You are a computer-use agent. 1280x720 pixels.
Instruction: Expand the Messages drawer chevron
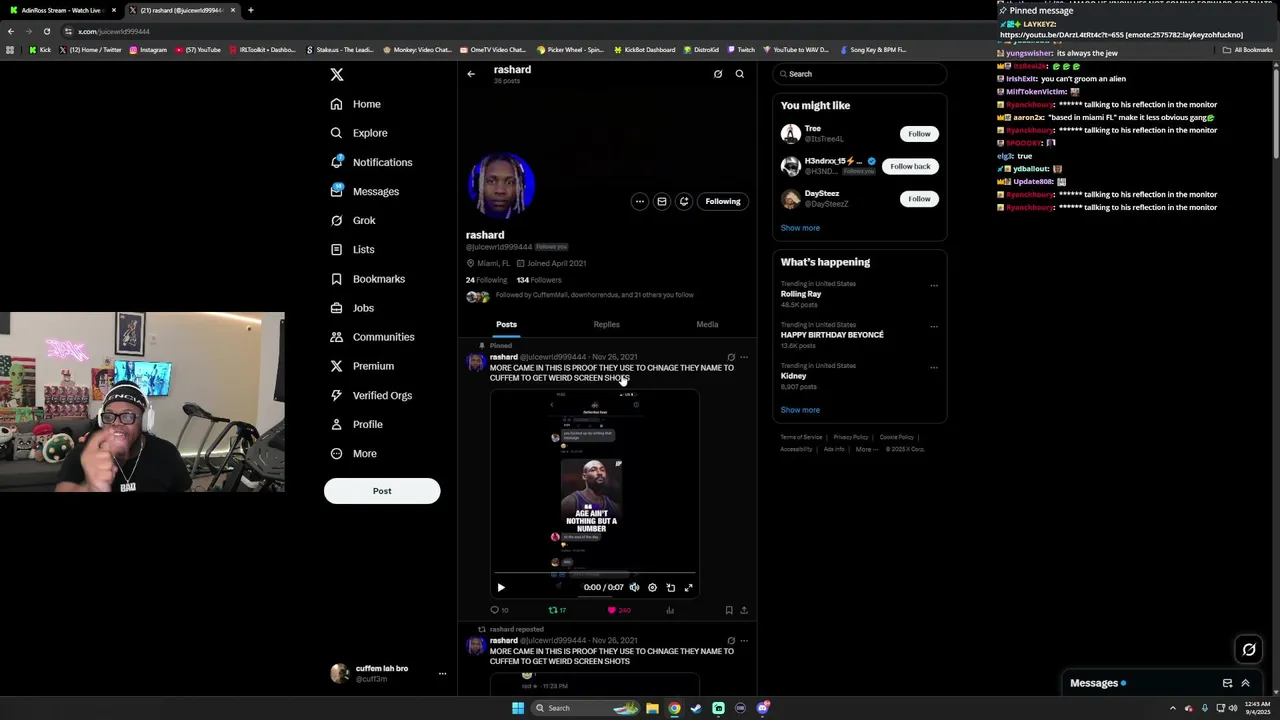[1245, 683]
